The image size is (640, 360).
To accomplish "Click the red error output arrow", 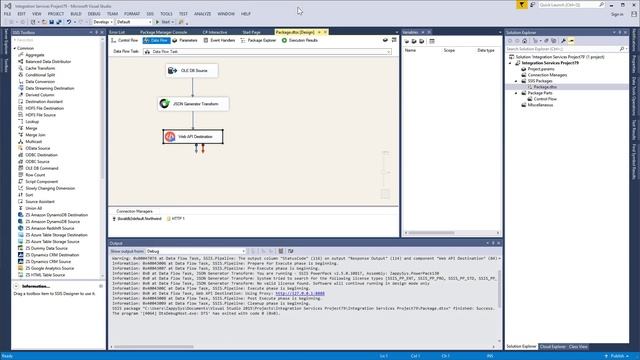I will coord(203,149).
